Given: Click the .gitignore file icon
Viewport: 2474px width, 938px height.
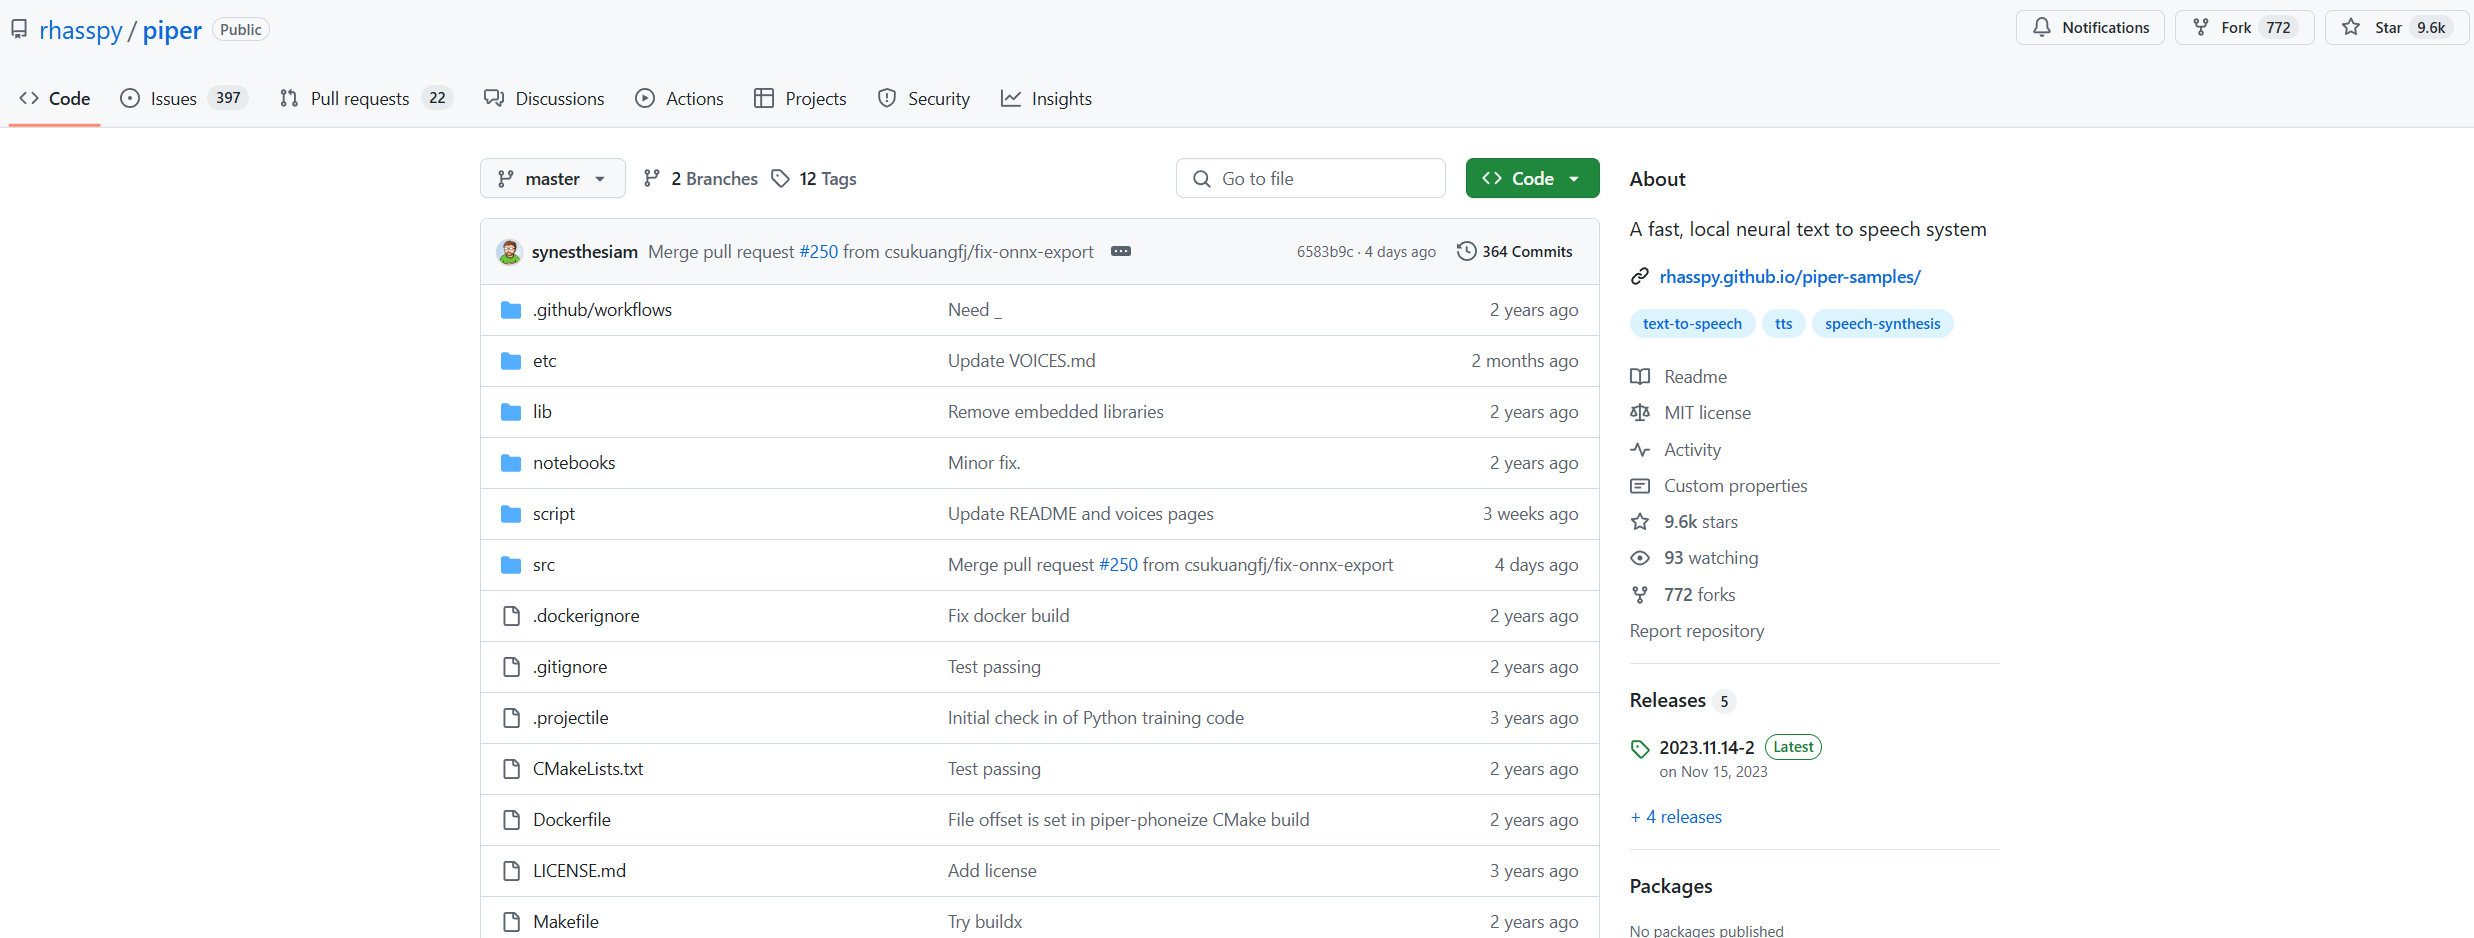Looking at the screenshot, I should (x=511, y=667).
